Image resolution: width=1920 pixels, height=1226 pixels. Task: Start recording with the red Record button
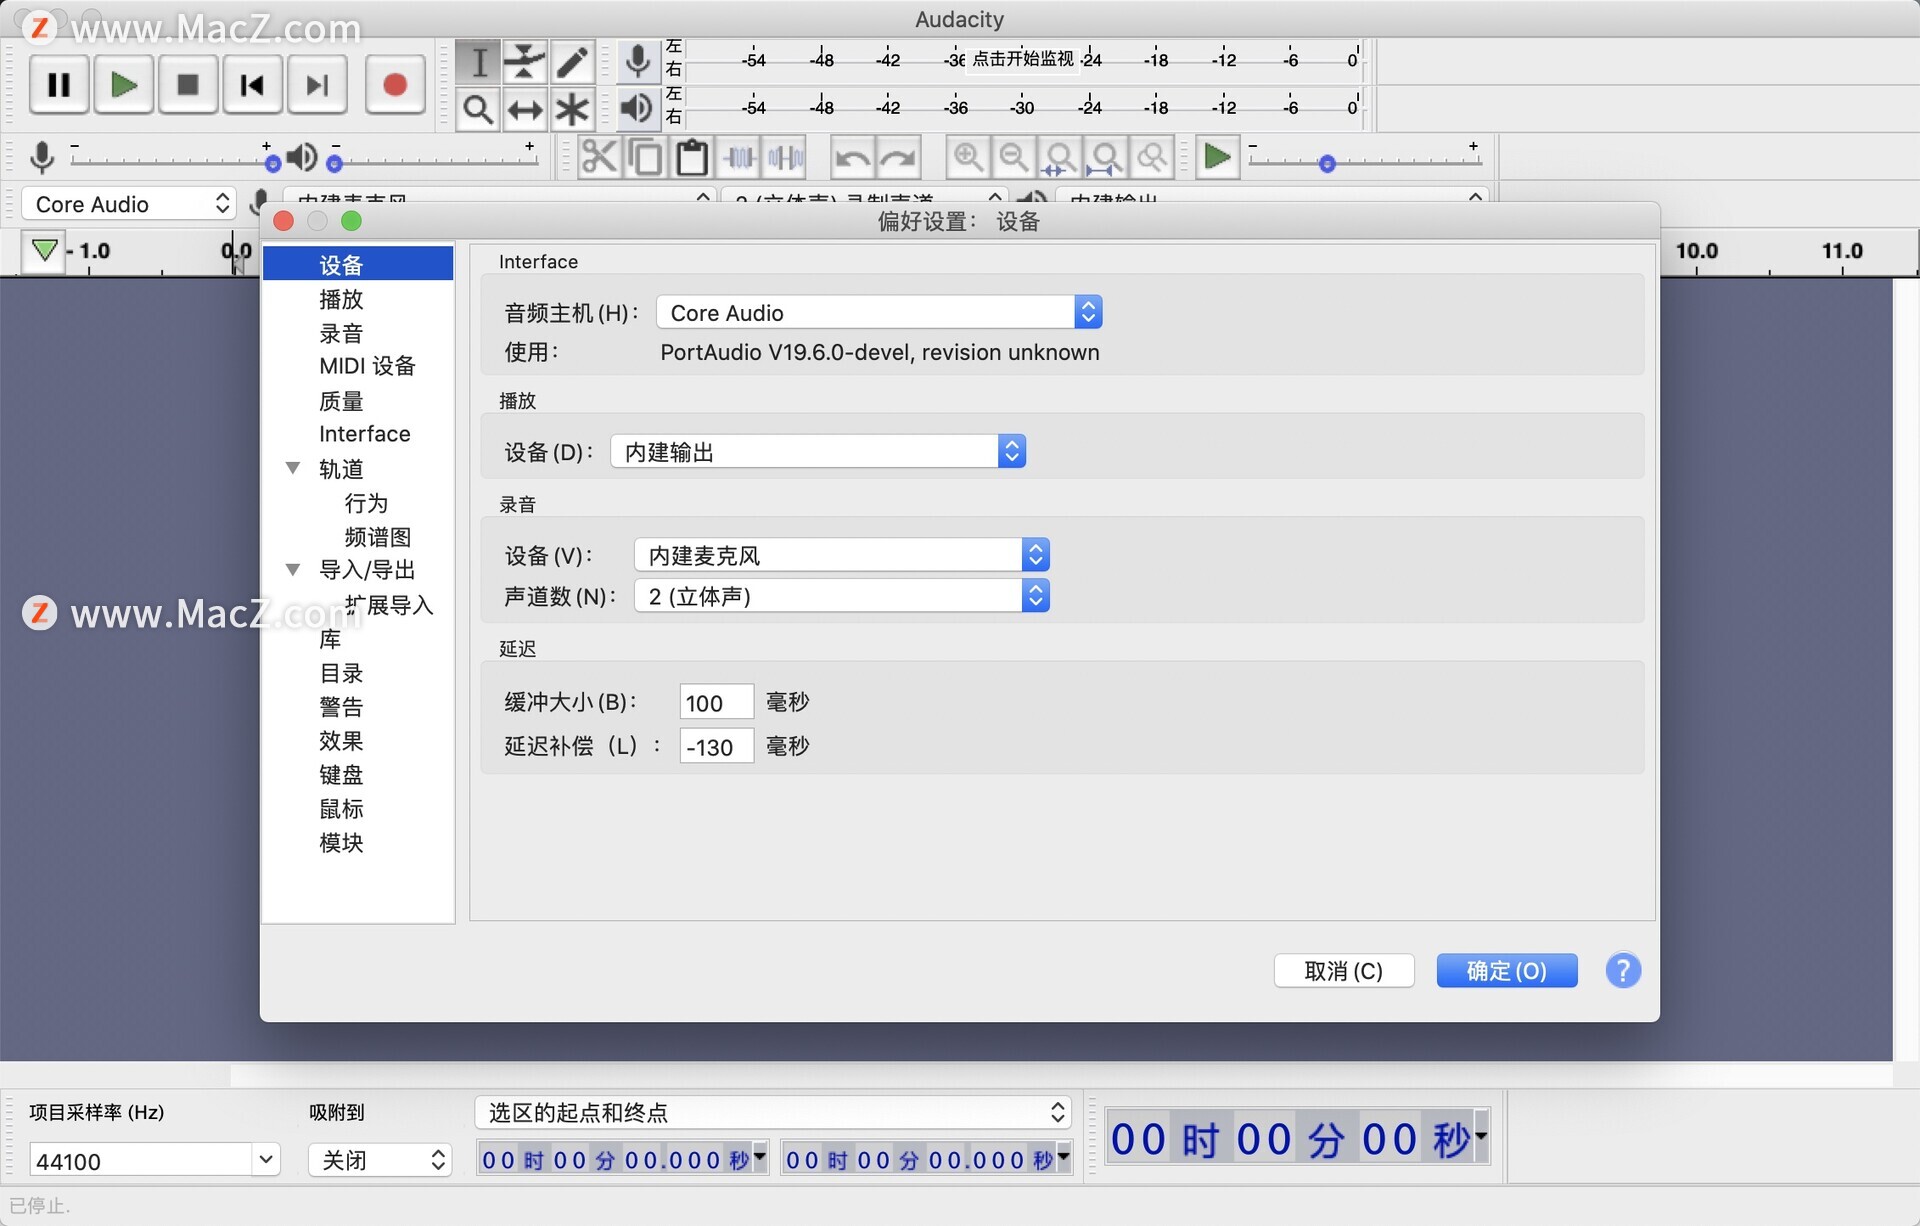tap(395, 85)
